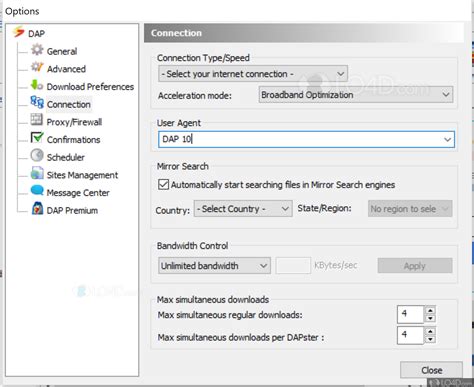The width and height of the screenshot is (474, 387).
Task: Open the General settings page
Action: point(62,51)
